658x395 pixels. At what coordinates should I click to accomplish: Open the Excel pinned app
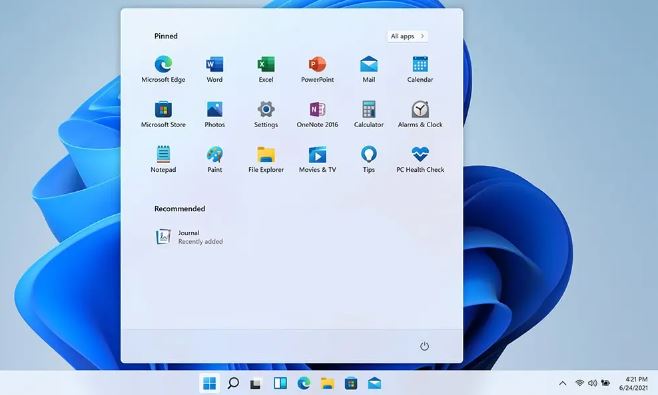(x=266, y=70)
